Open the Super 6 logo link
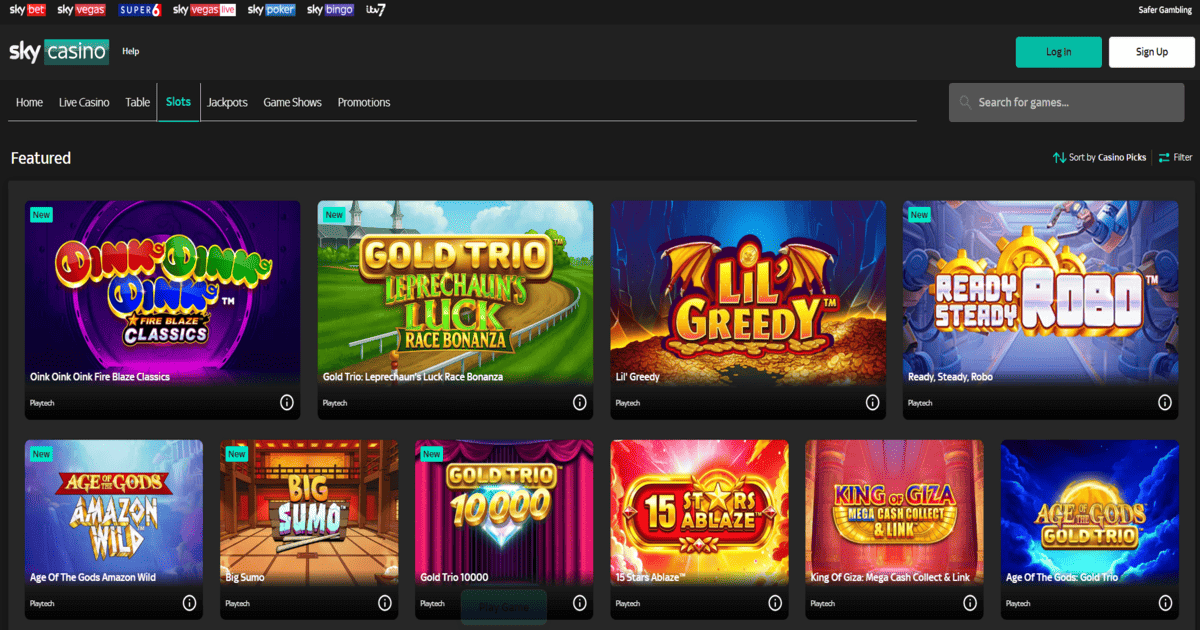1200x630 pixels. (139, 10)
